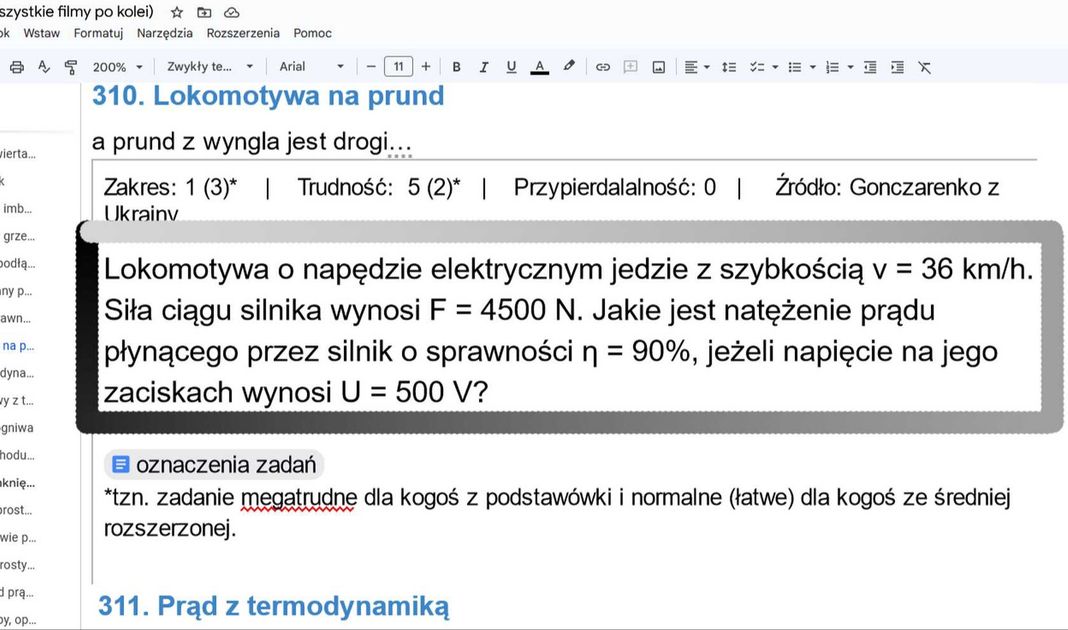Image resolution: width=1068 pixels, height=630 pixels.
Task: Open the text color picker
Action: [540, 67]
